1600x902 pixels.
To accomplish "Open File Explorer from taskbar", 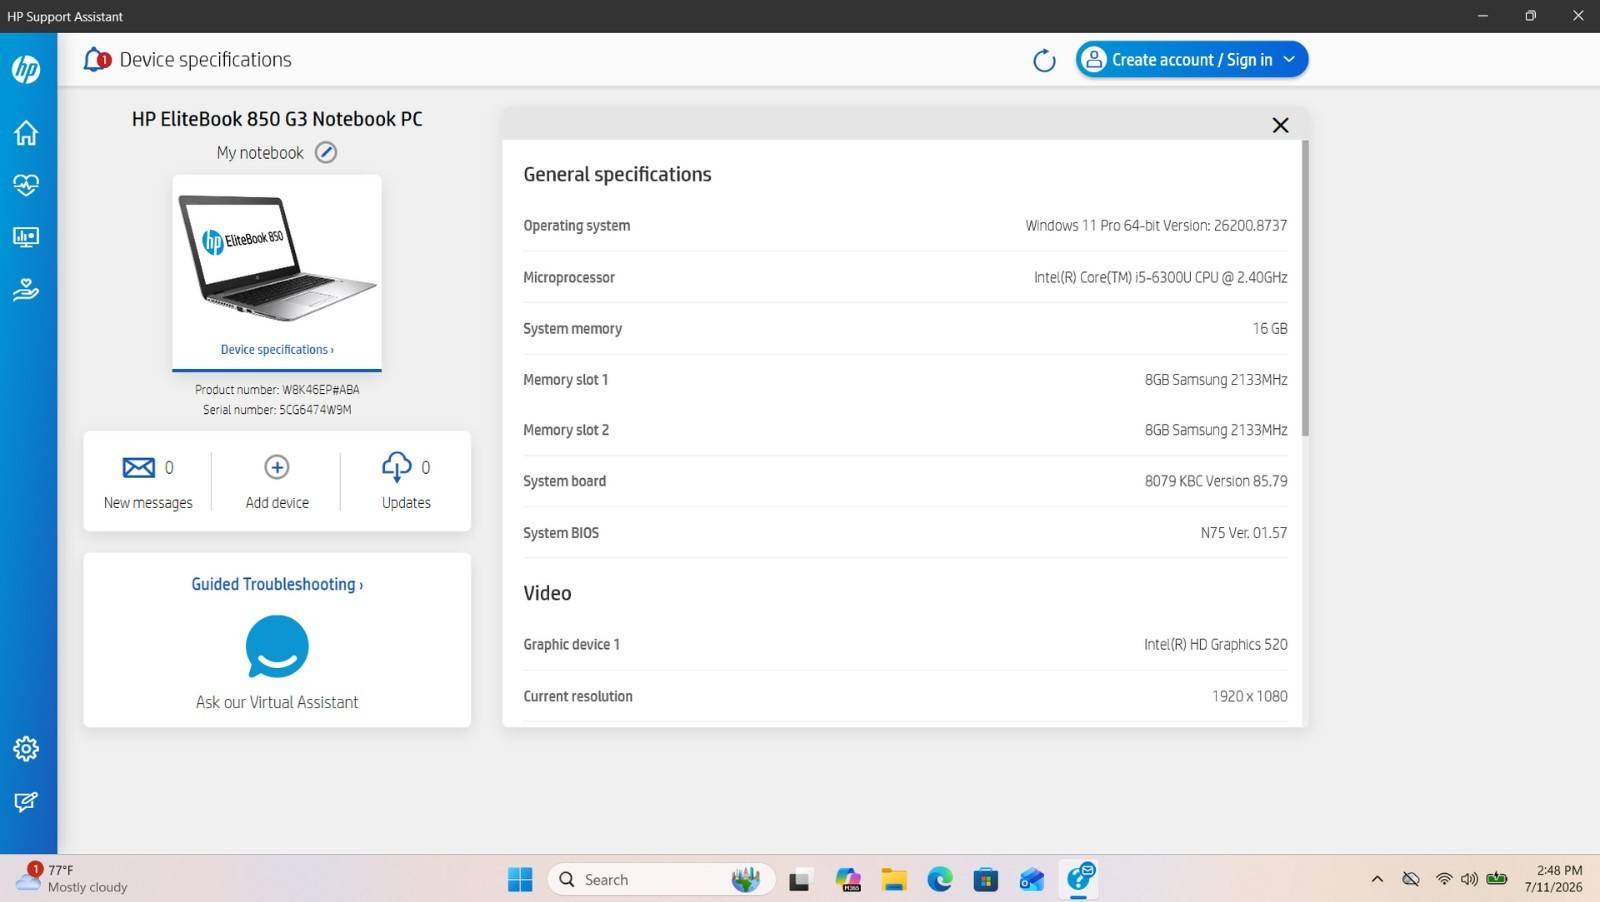I will [894, 880].
